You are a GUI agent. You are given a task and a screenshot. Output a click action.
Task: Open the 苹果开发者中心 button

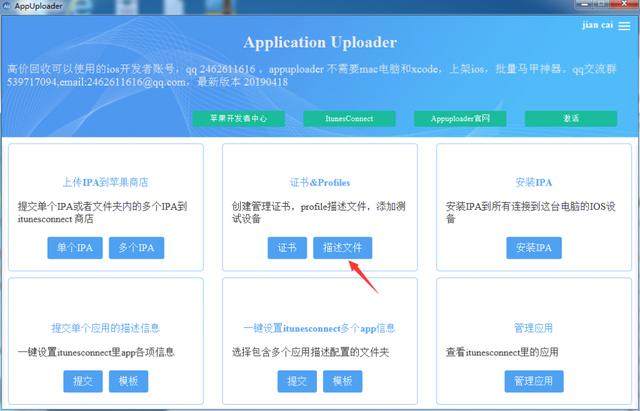tap(238, 118)
